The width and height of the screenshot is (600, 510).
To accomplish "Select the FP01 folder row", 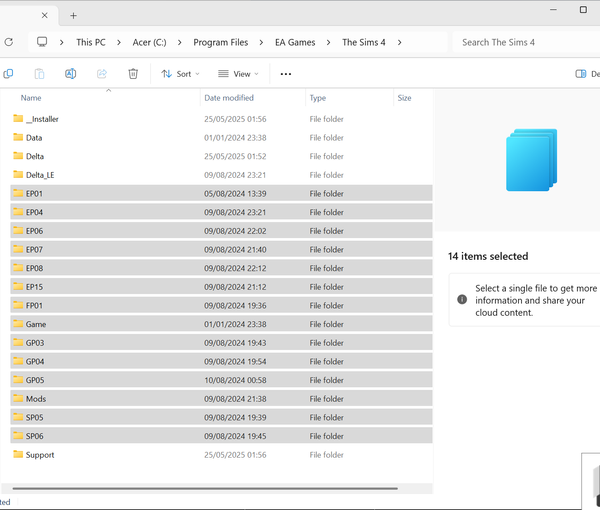I will [221, 305].
